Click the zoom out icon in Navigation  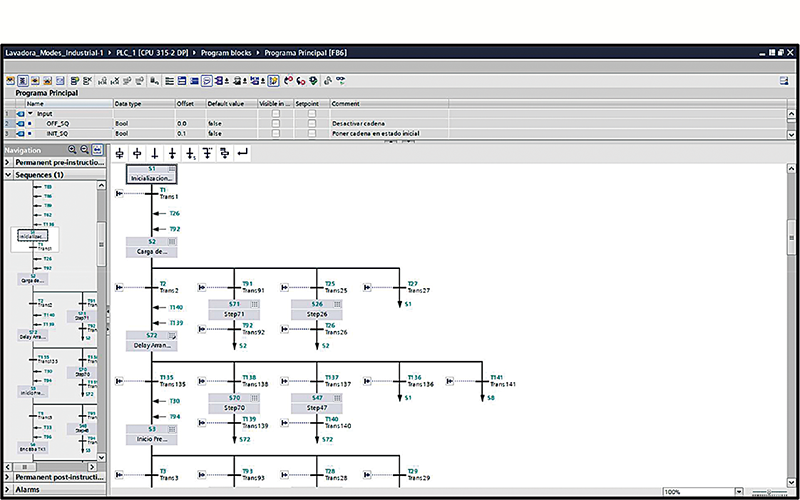(x=84, y=150)
